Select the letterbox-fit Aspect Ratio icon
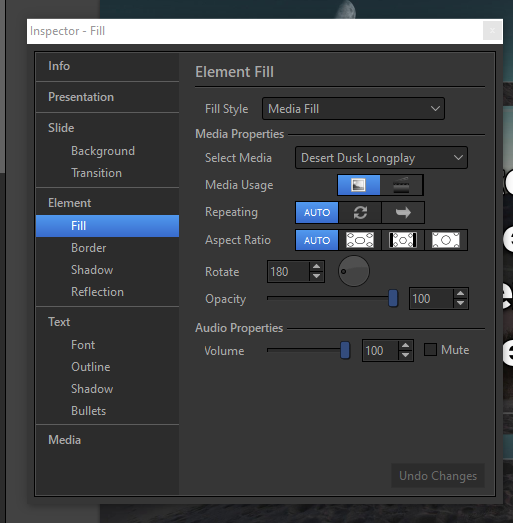The height and width of the screenshot is (523, 513). [x=403, y=240]
